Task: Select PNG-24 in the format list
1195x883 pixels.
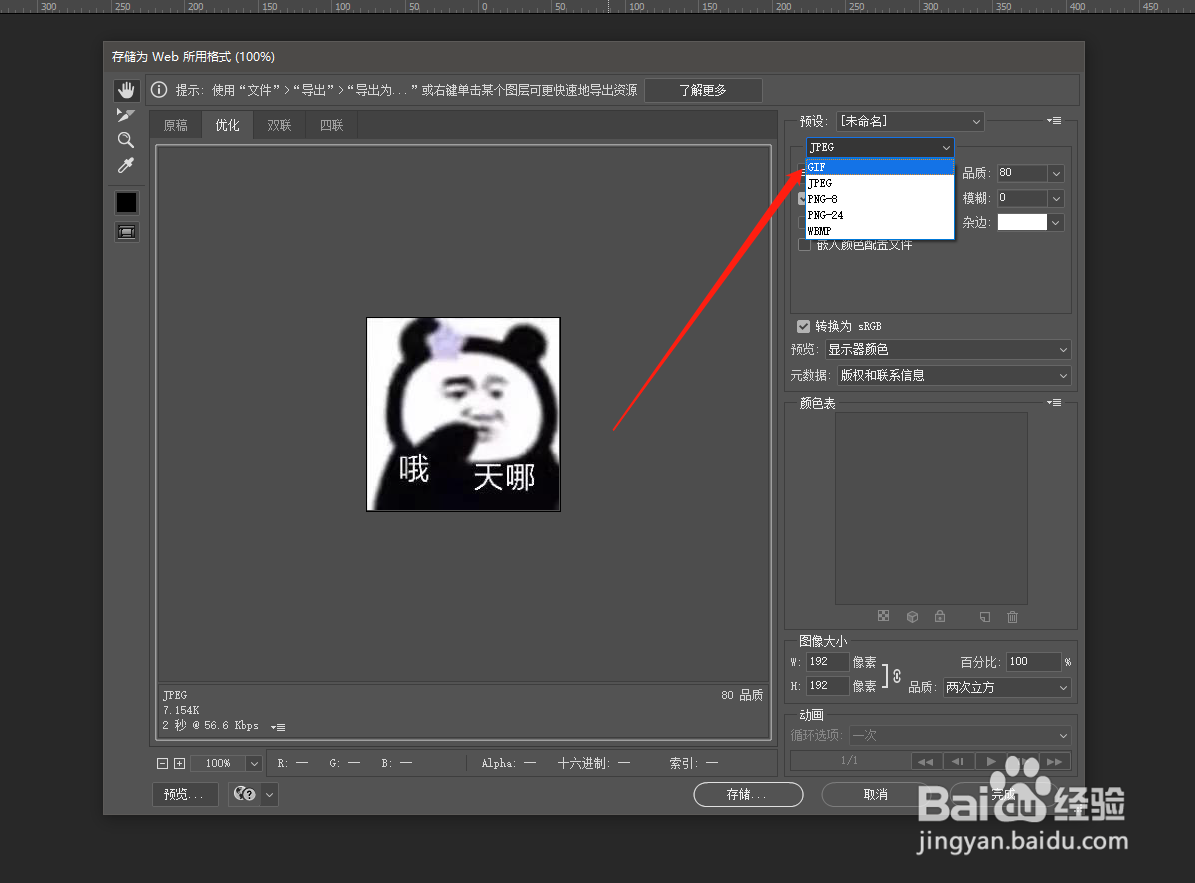Action: click(x=880, y=215)
